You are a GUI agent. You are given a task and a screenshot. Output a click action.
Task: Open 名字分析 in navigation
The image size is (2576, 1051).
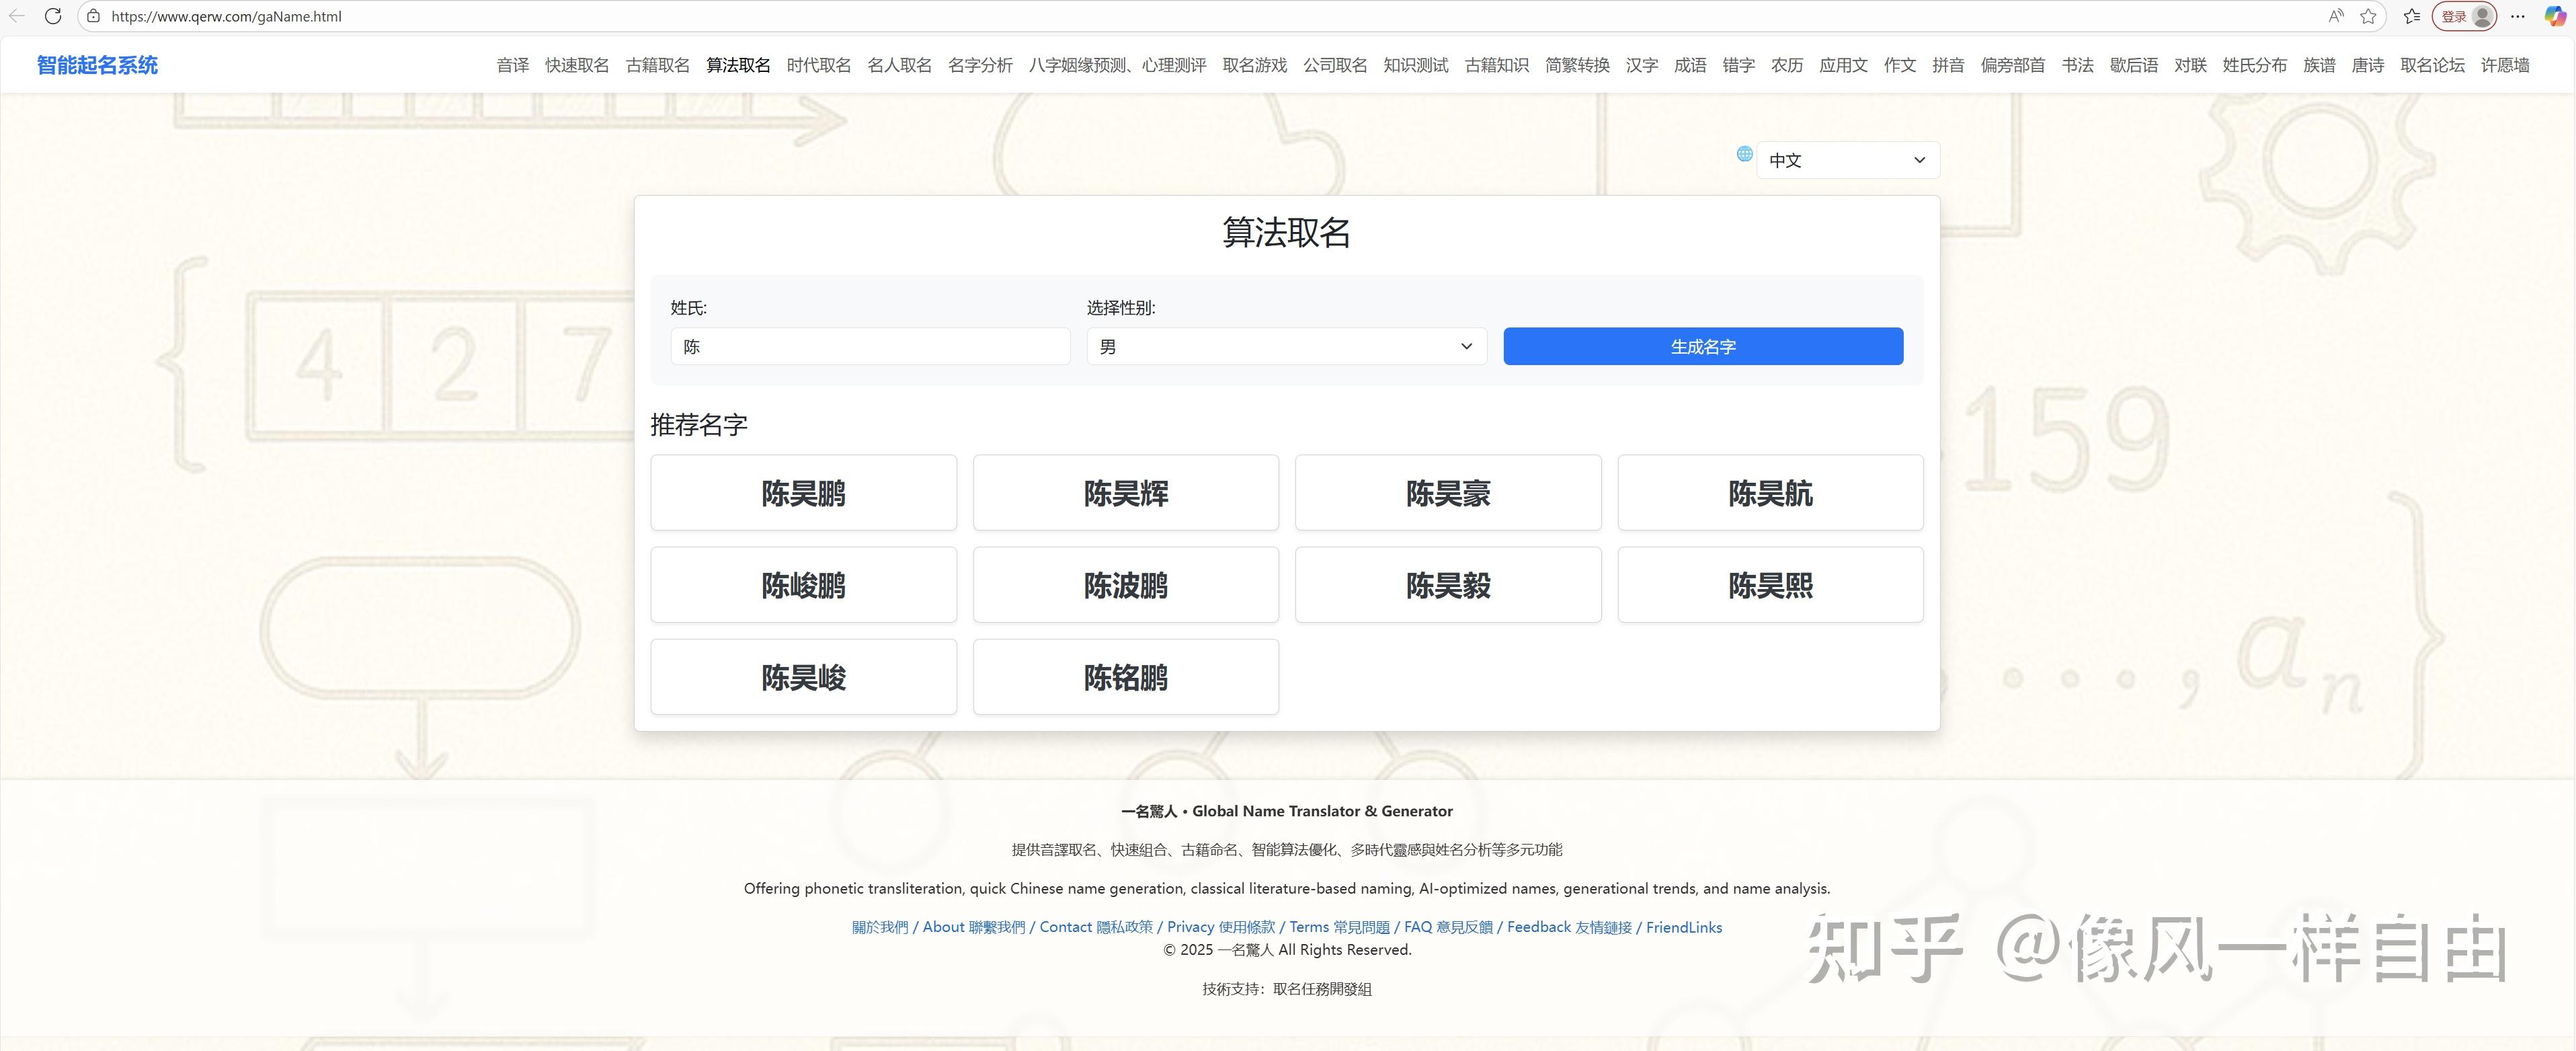tap(980, 65)
